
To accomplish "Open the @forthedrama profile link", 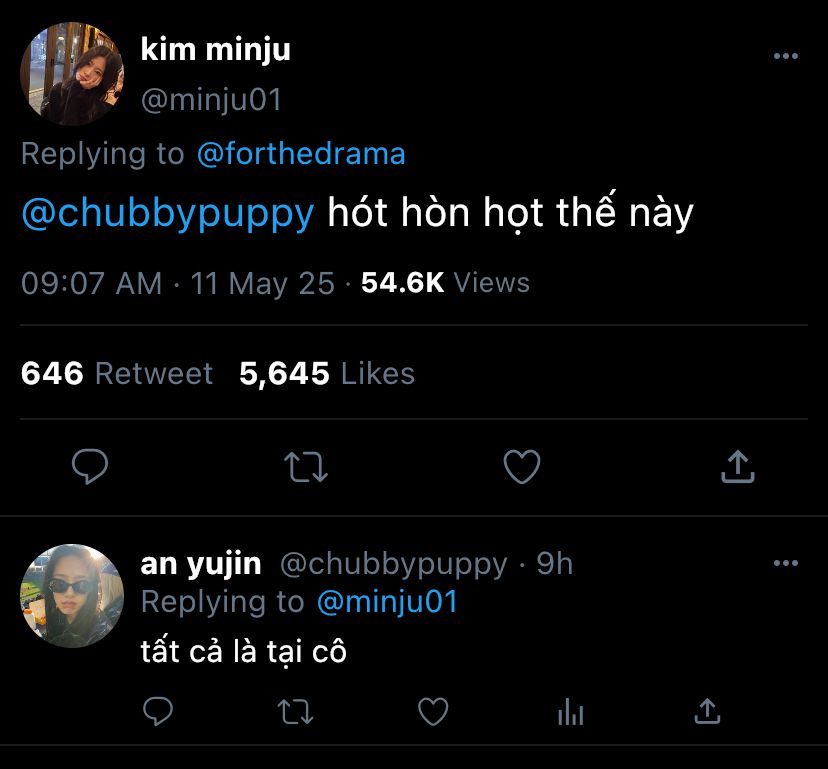I will (301, 154).
